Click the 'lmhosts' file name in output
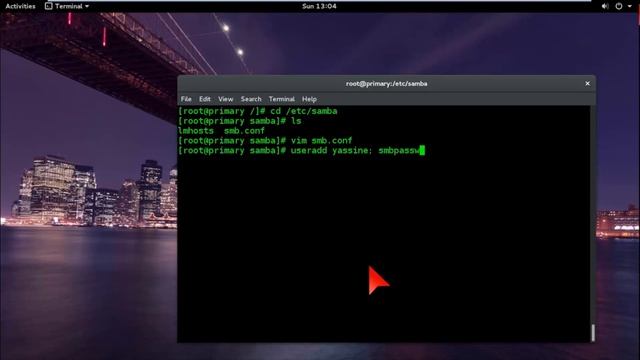The width and height of the screenshot is (640, 360). point(196,131)
